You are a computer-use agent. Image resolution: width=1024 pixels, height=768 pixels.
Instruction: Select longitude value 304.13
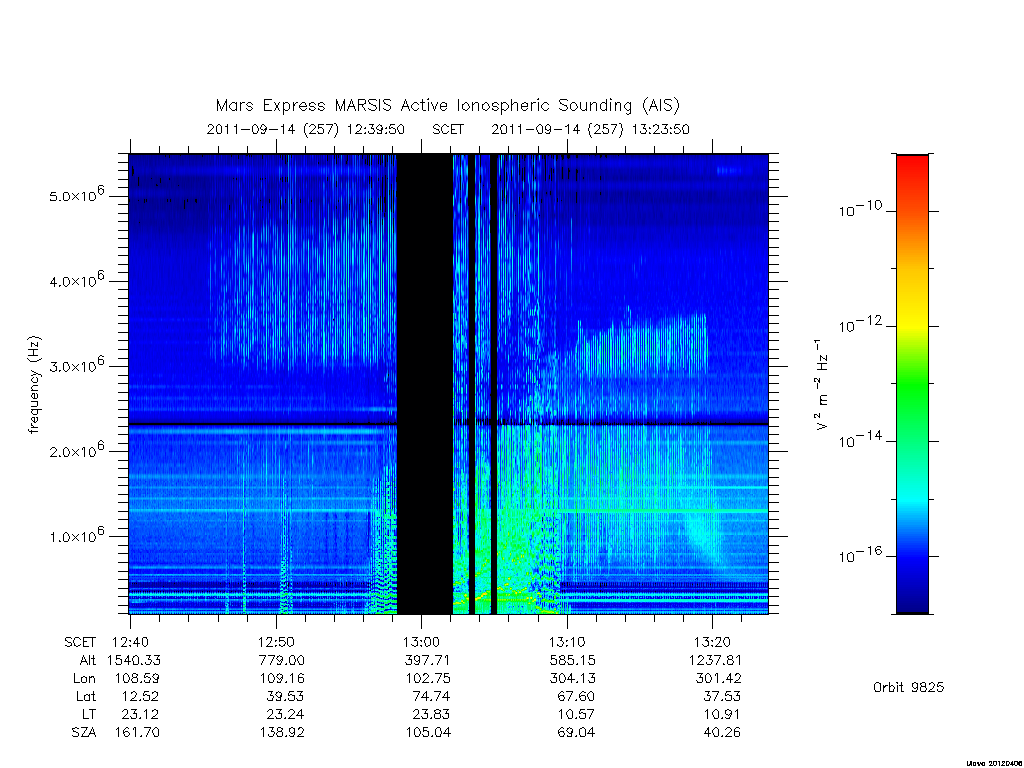pos(573,679)
